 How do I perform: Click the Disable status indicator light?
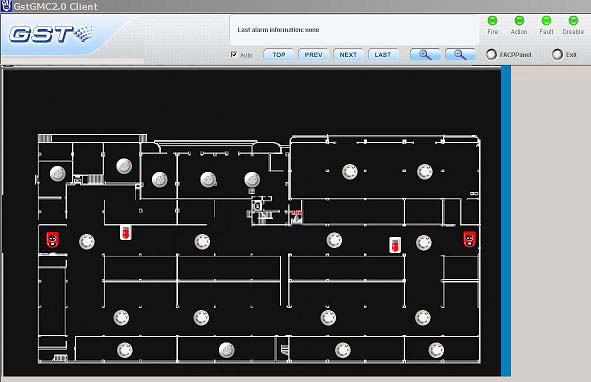coord(573,20)
